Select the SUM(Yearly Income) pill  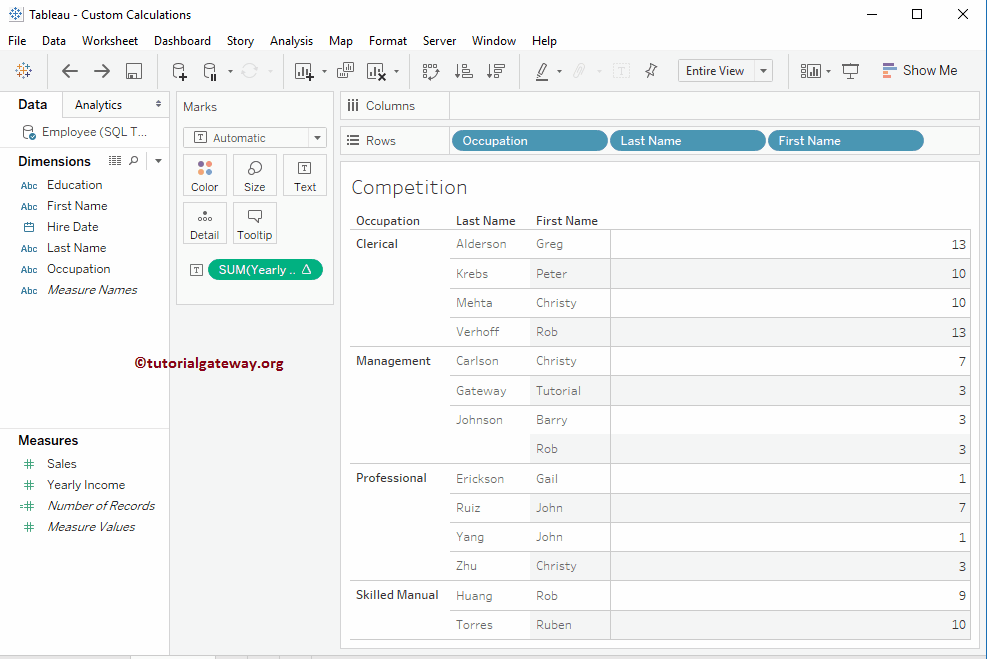265,269
